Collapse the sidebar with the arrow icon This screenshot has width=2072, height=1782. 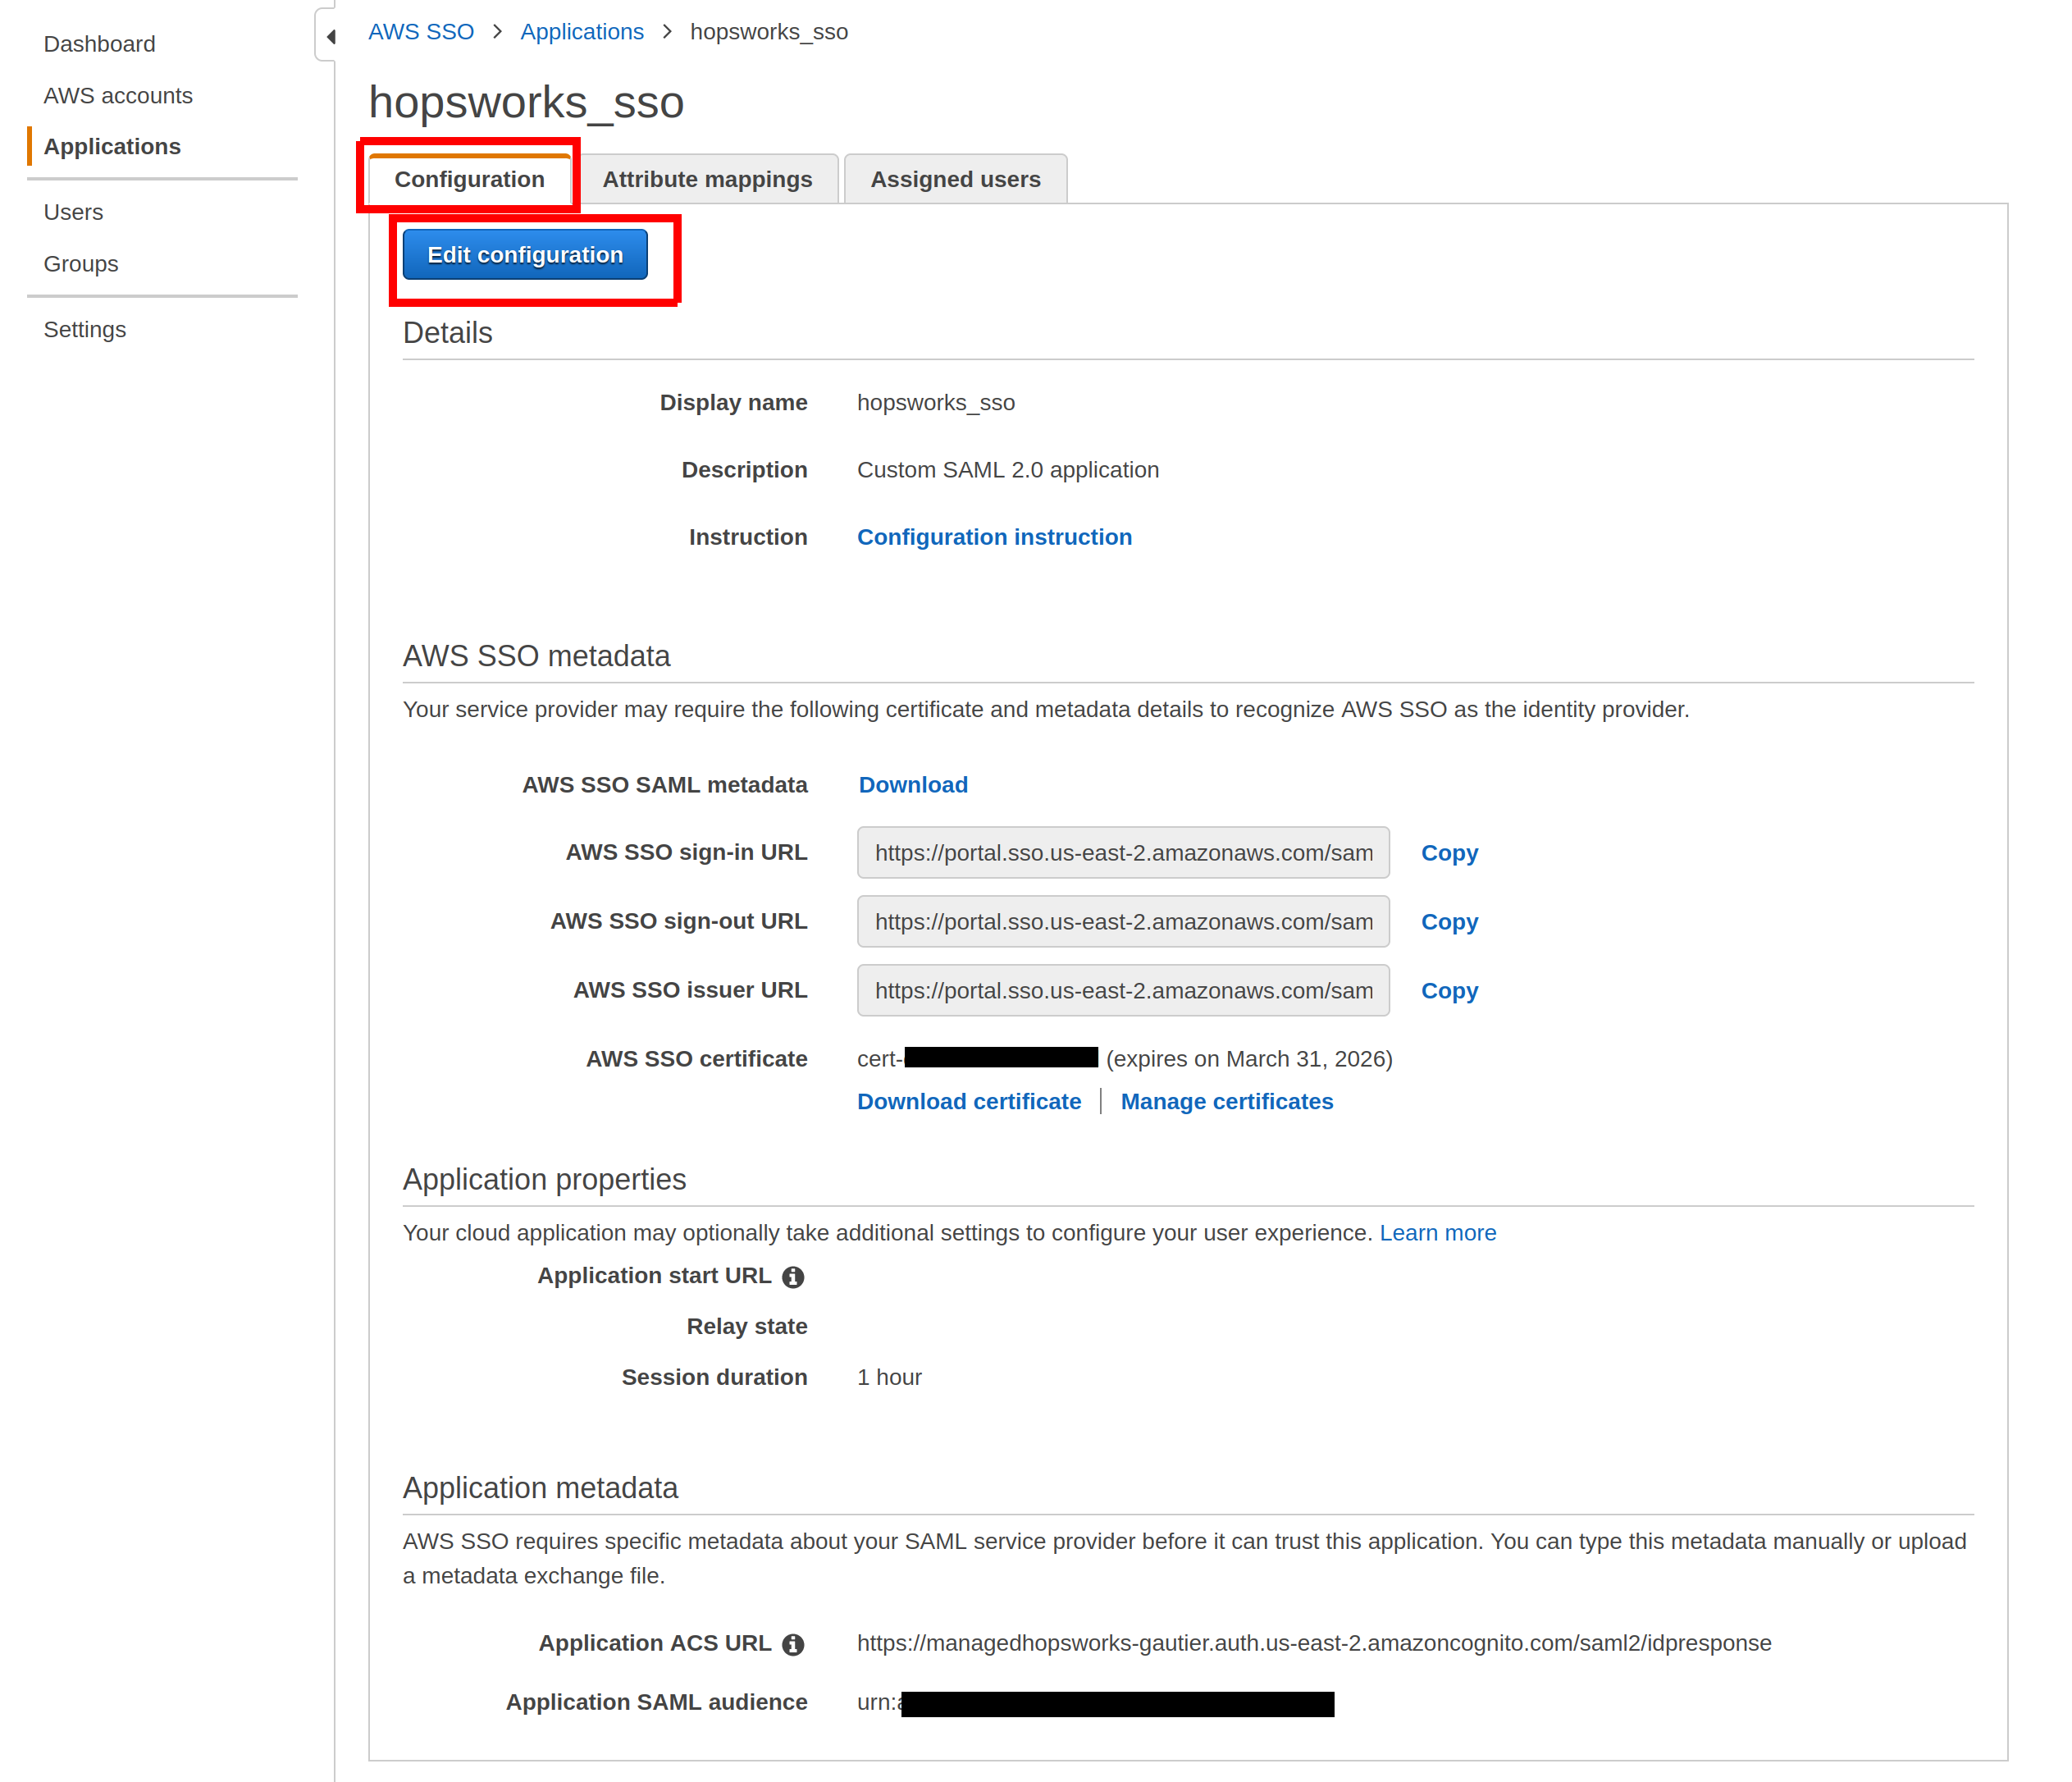[x=330, y=37]
